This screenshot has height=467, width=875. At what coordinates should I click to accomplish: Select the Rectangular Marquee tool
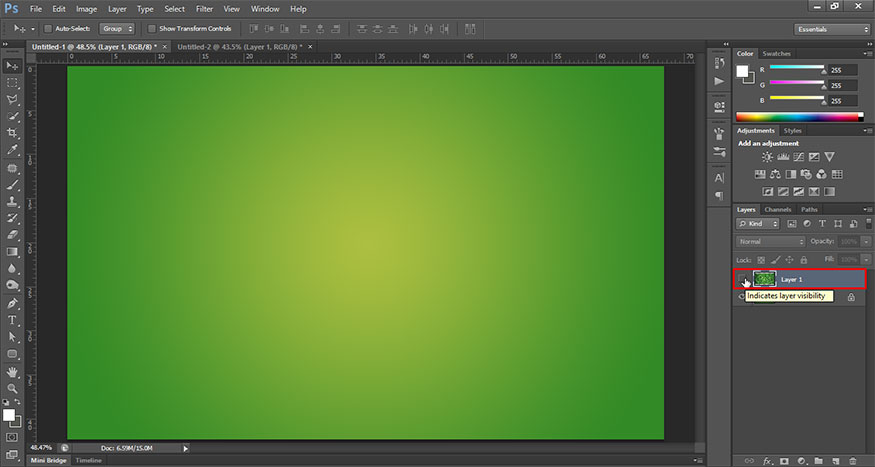pos(12,83)
